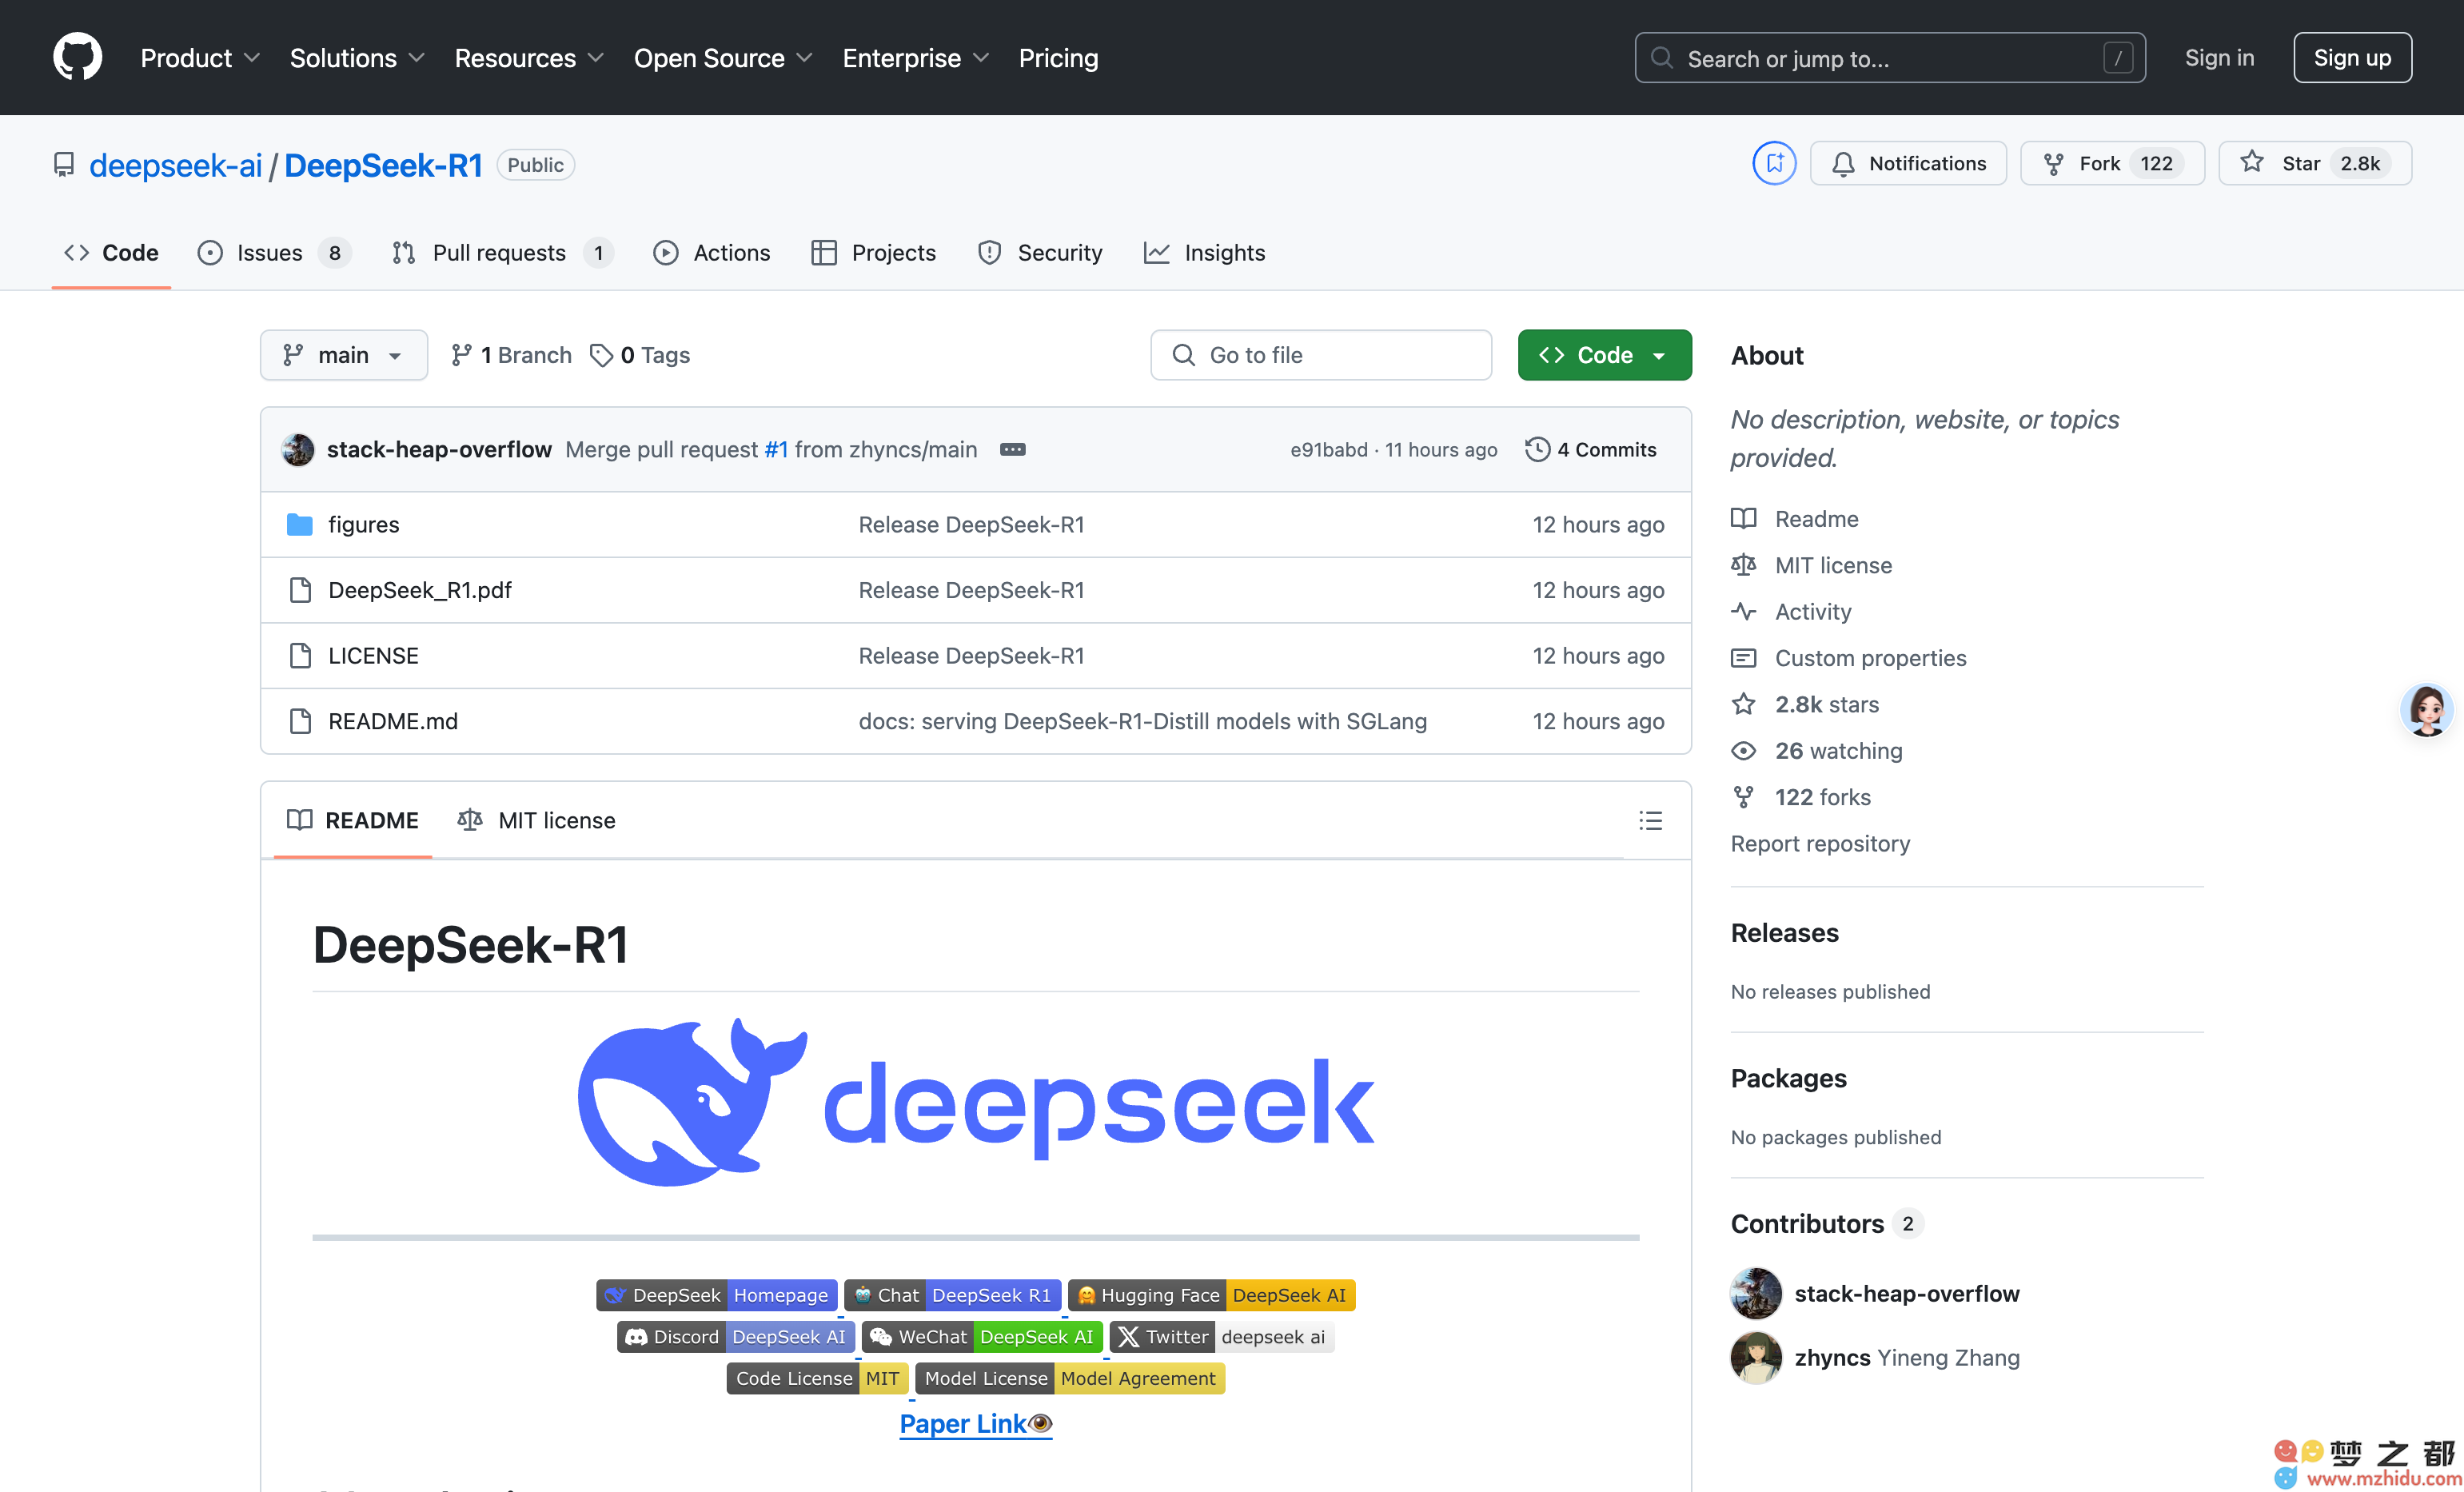Focus the Go to file field
Viewport: 2464px width, 1492px height.
point(1320,355)
